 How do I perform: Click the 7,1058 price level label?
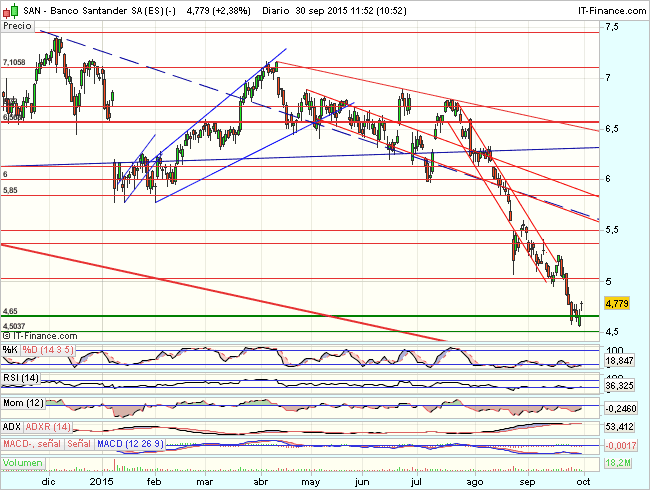14,62
